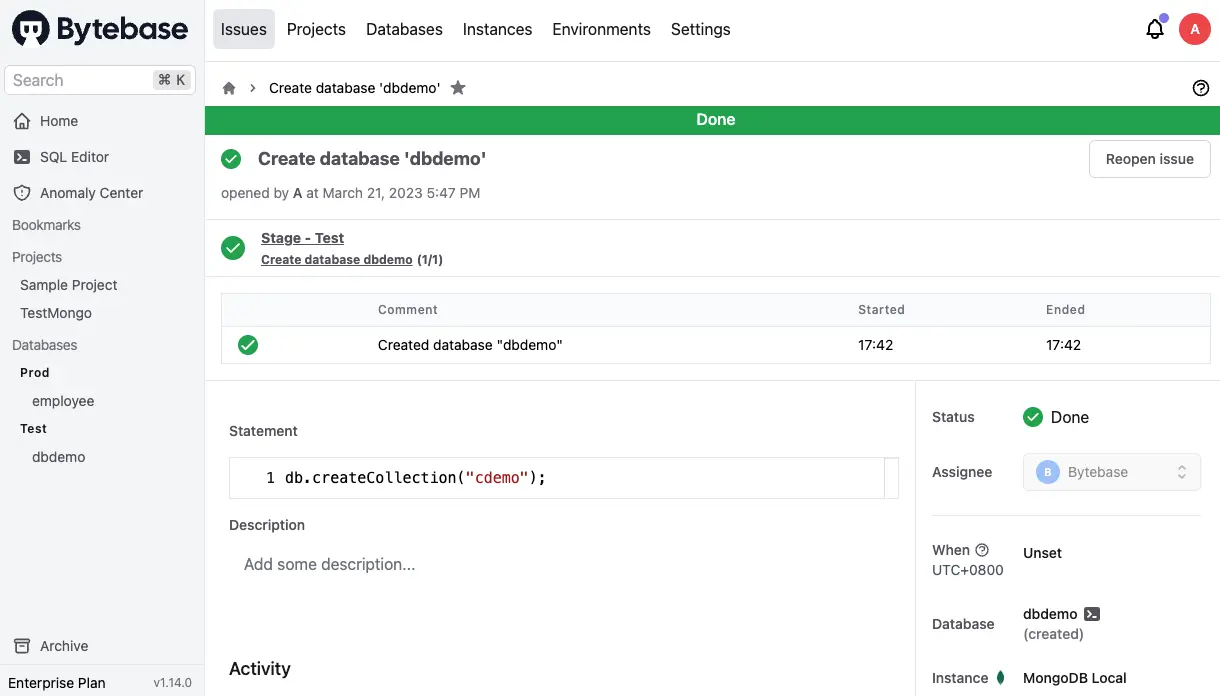Open the help question mark icon
The image size is (1220, 696).
point(1201,88)
